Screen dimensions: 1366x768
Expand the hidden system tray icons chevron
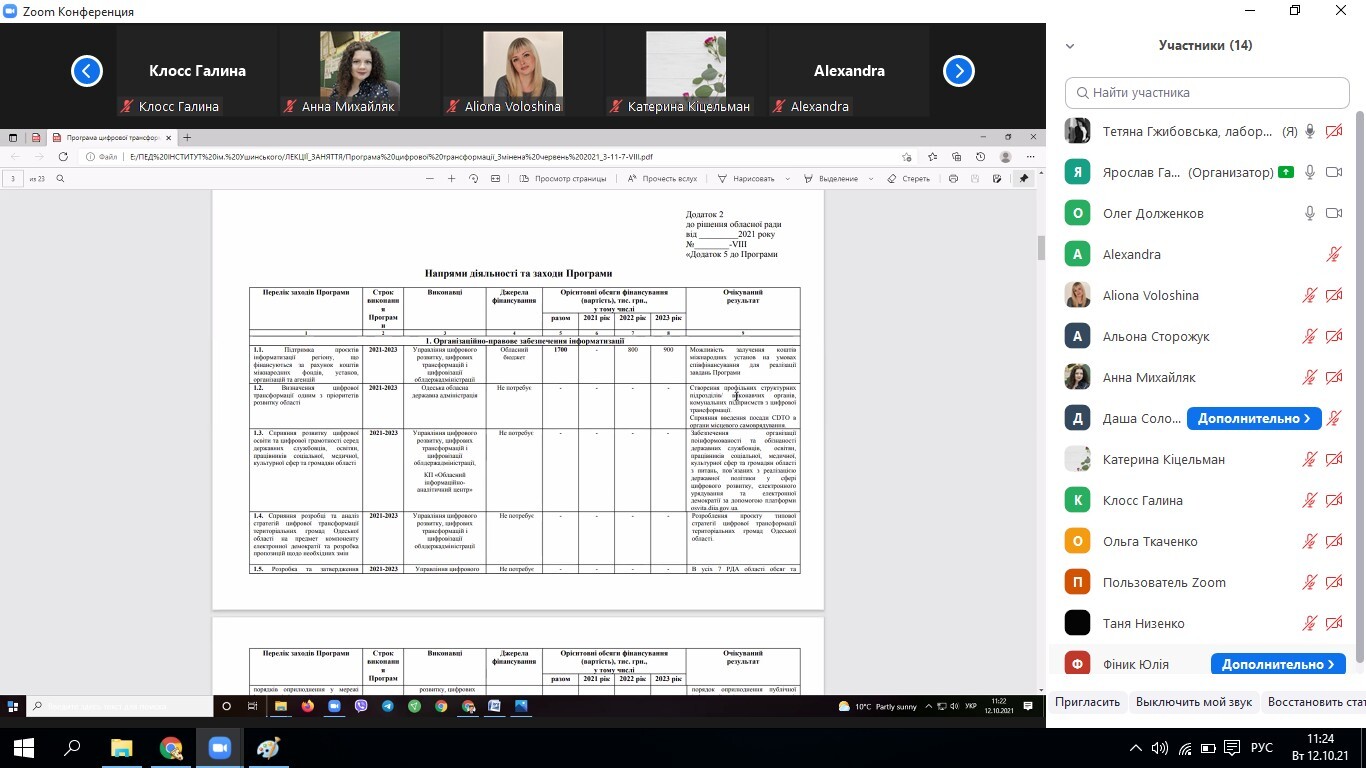click(1136, 747)
